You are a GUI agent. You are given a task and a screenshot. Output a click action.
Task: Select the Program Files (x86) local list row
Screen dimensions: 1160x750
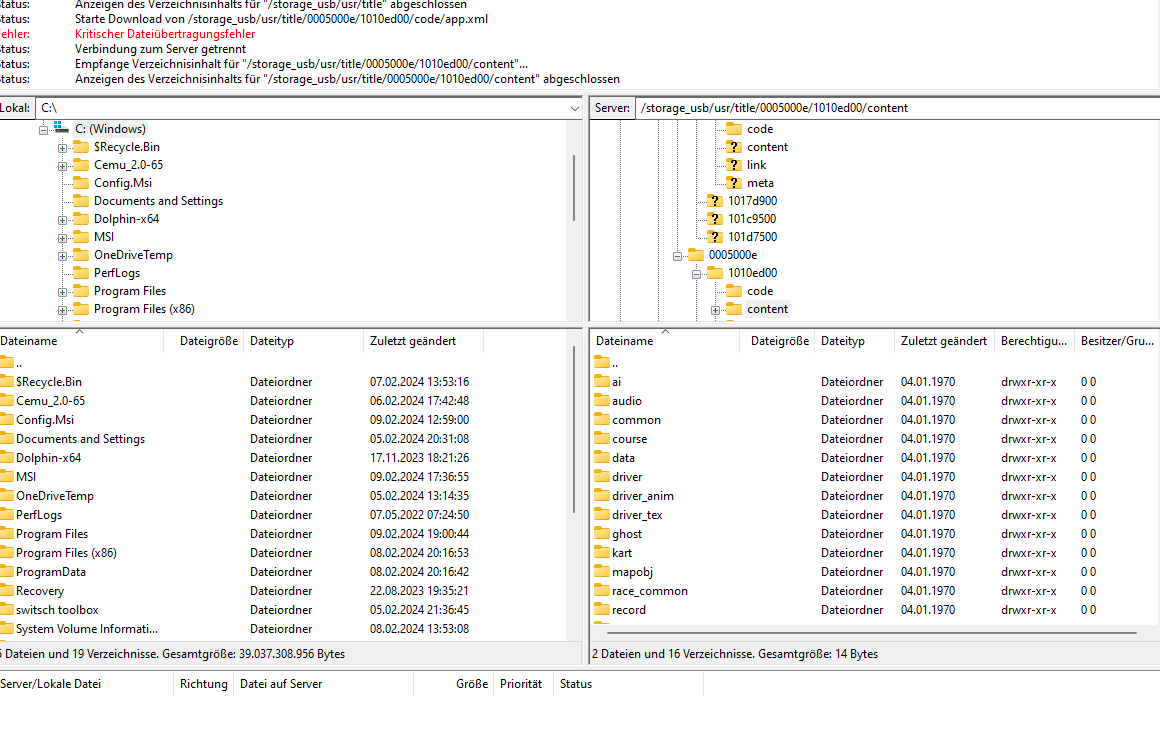(x=283, y=553)
